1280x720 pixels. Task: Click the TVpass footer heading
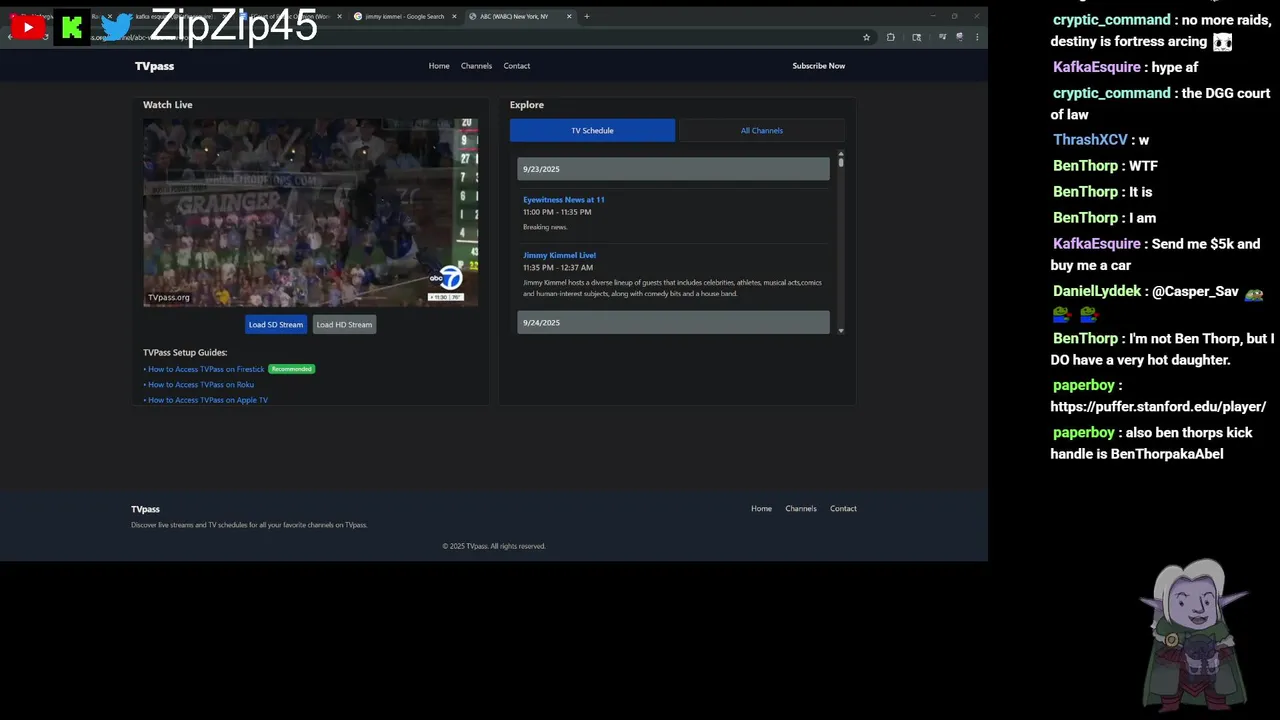145,509
